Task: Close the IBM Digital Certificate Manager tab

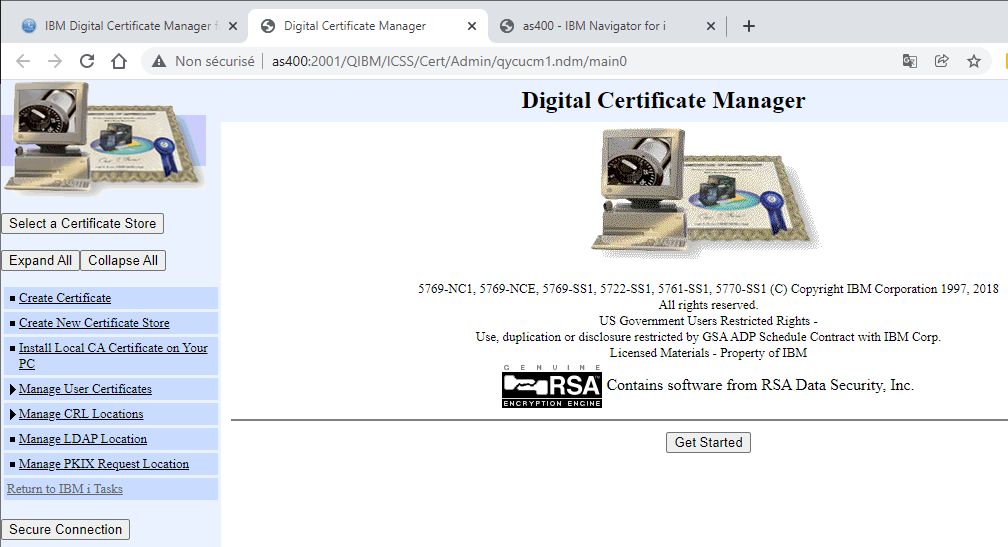Action: coord(233,26)
